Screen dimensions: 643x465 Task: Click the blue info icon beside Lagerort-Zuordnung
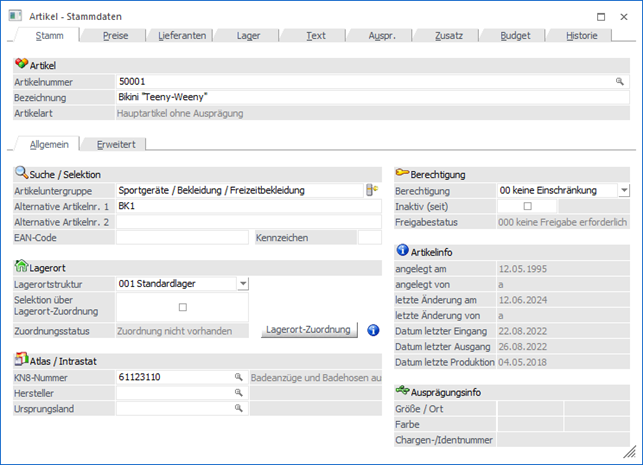[x=372, y=330]
